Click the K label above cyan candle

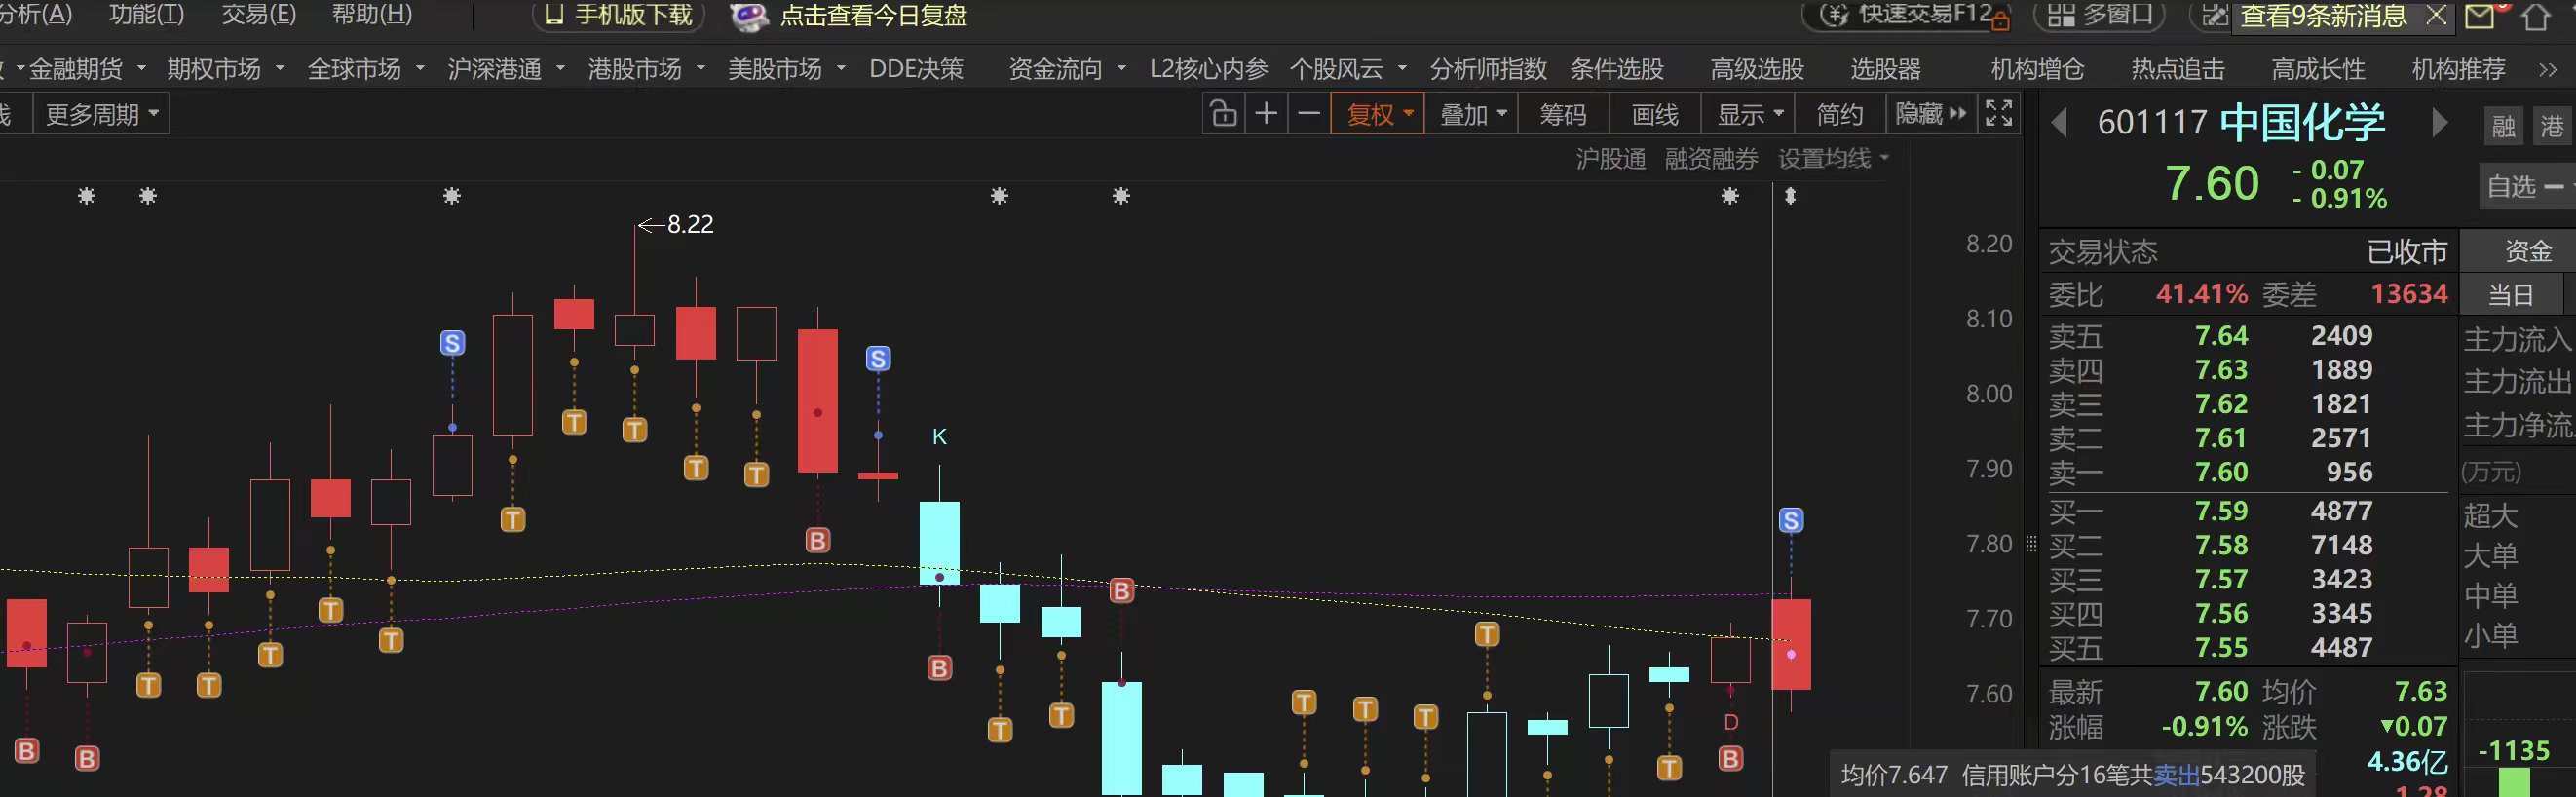tap(939, 436)
